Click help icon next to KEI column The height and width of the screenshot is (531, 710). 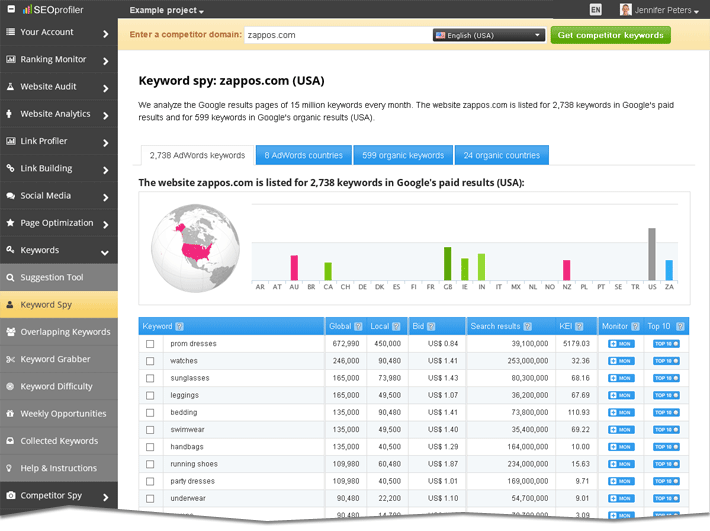pos(579,326)
